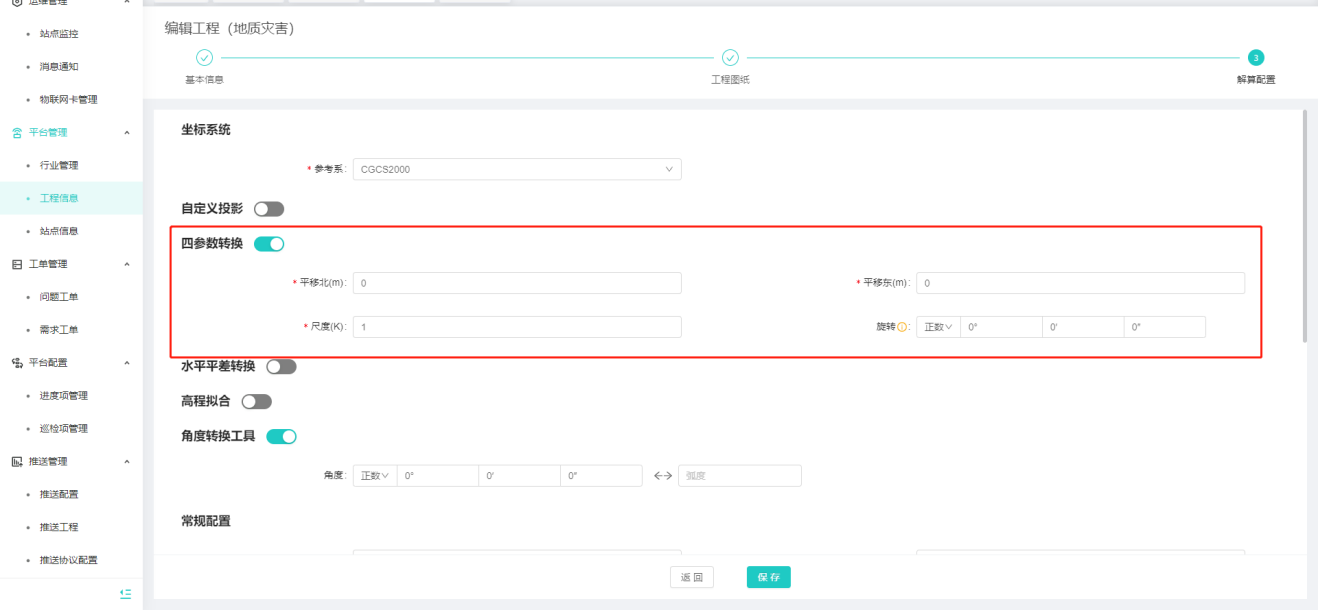Open the 参考系 CGCS2000 dropdown
Screen dimensions: 1318x610
[517, 169]
